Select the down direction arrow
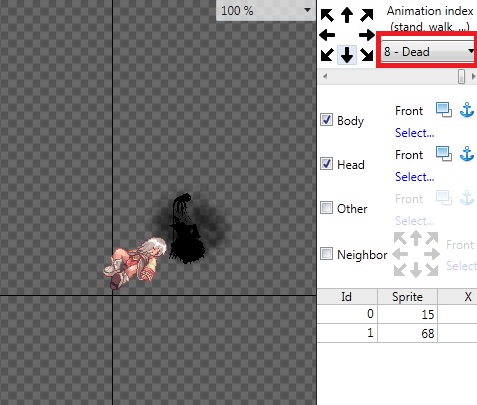Image resolution: width=477 pixels, height=405 pixels. click(x=347, y=55)
